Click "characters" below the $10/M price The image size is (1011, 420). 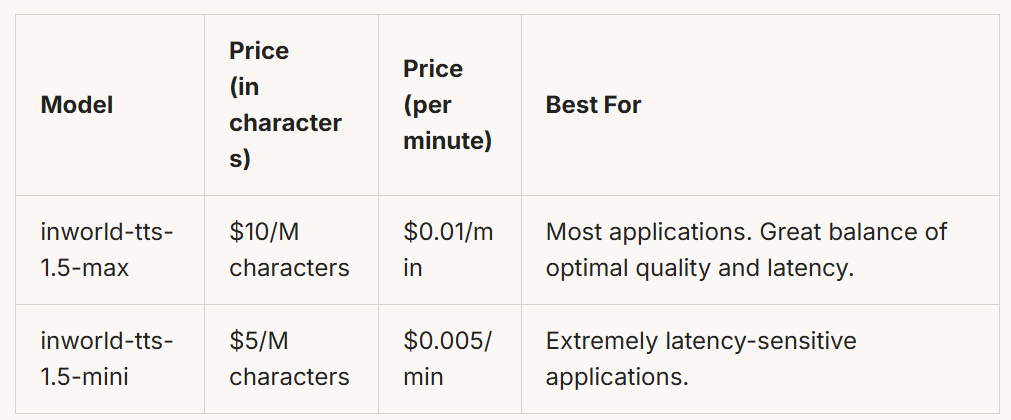289,268
